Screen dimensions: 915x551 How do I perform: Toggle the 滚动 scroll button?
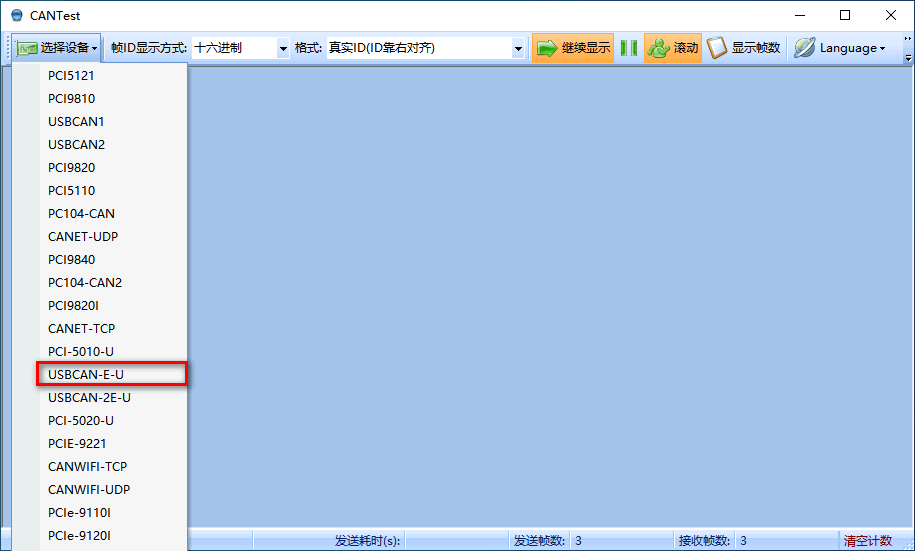[673, 48]
